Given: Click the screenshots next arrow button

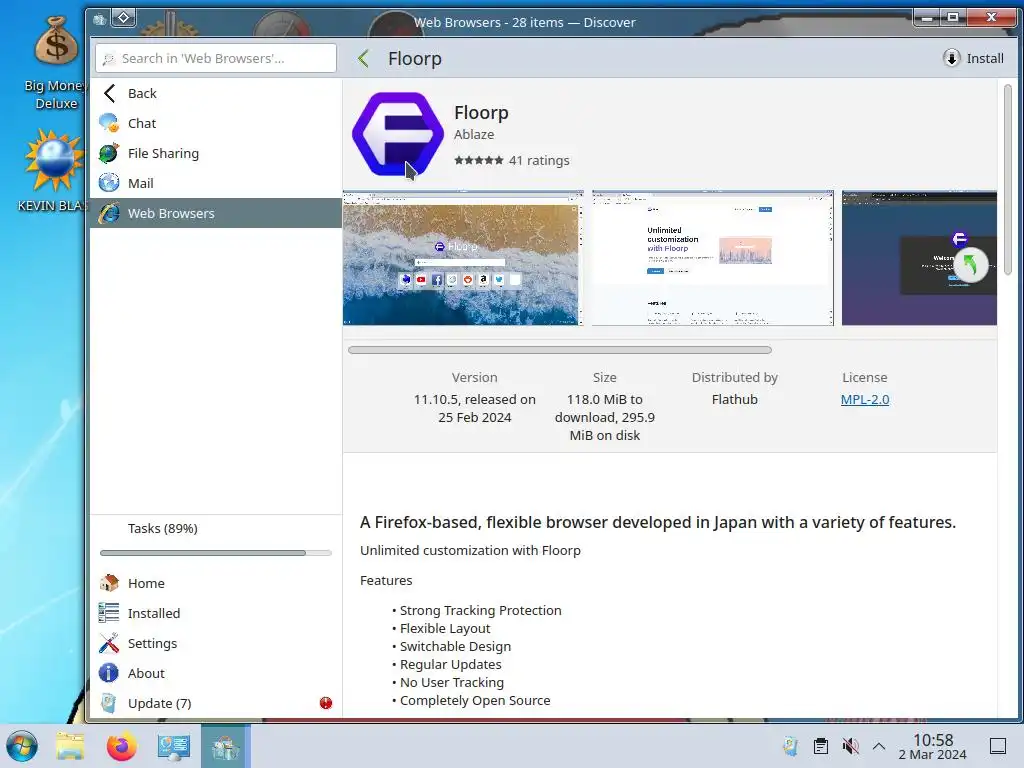Looking at the screenshot, I should [x=970, y=265].
